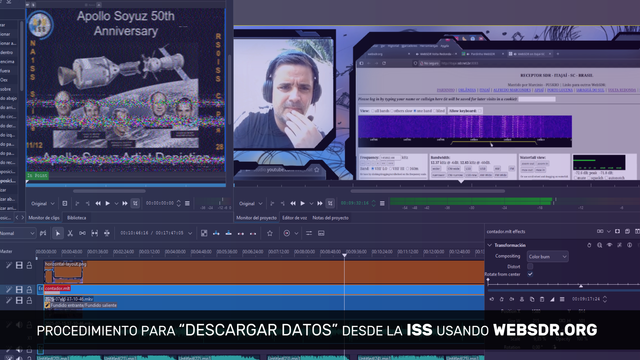Image resolution: width=640 pixels, height=360 pixels.
Task: Open project monitor Original scaling dropdown
Action: pyautogui.click(x=251, y=203)
